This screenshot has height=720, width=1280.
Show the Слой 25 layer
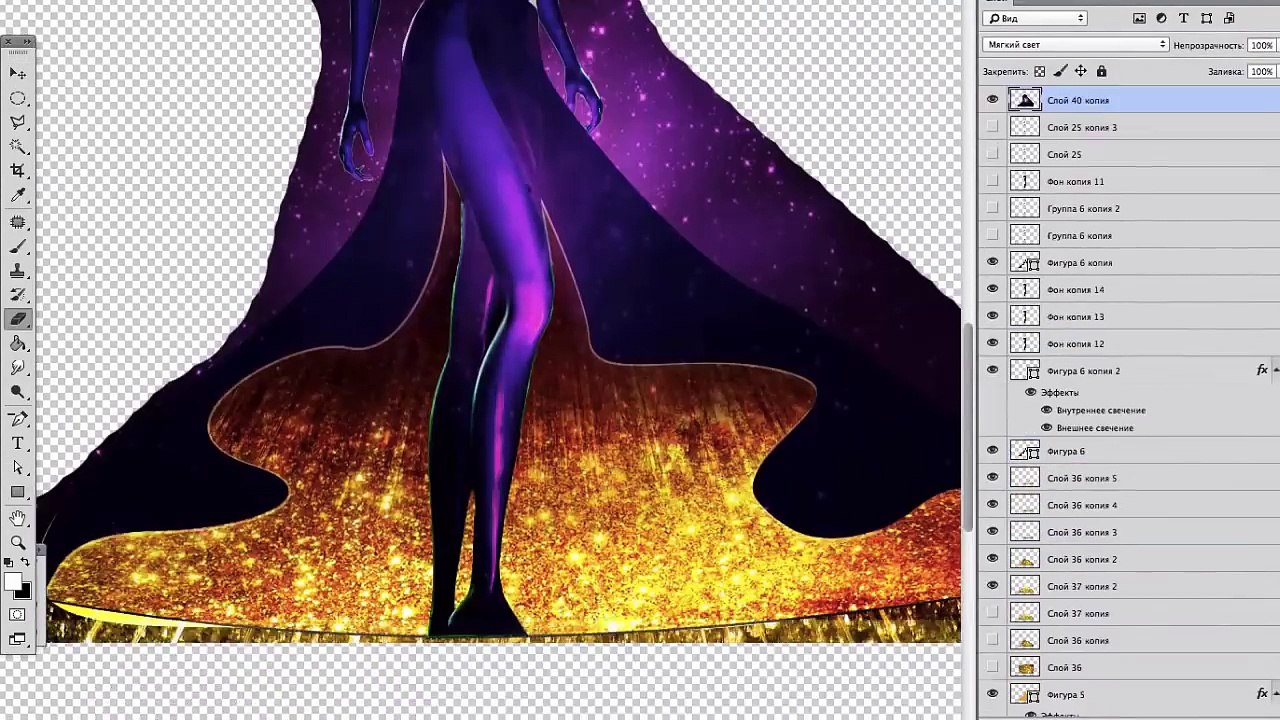[x=992, y=154]
